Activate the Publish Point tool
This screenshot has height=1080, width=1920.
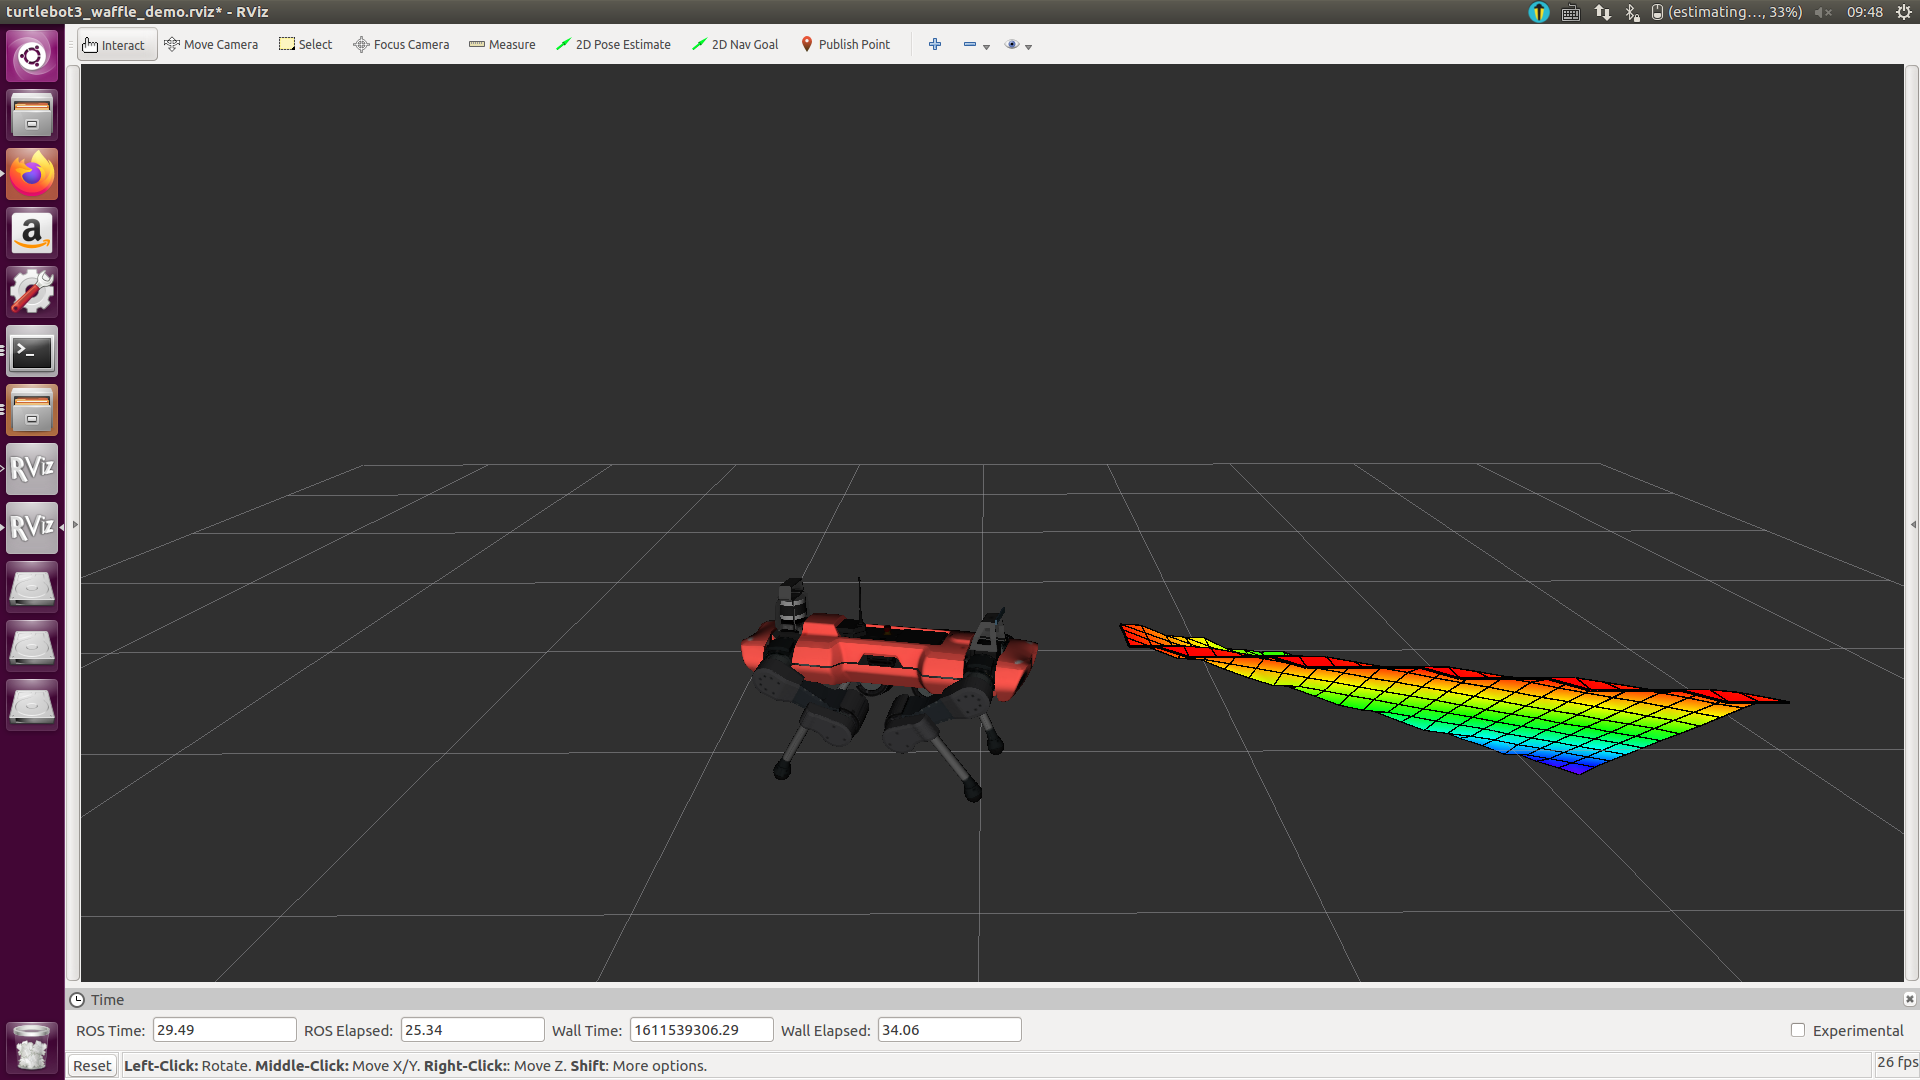pyautogui.click(x=845, y=44)
